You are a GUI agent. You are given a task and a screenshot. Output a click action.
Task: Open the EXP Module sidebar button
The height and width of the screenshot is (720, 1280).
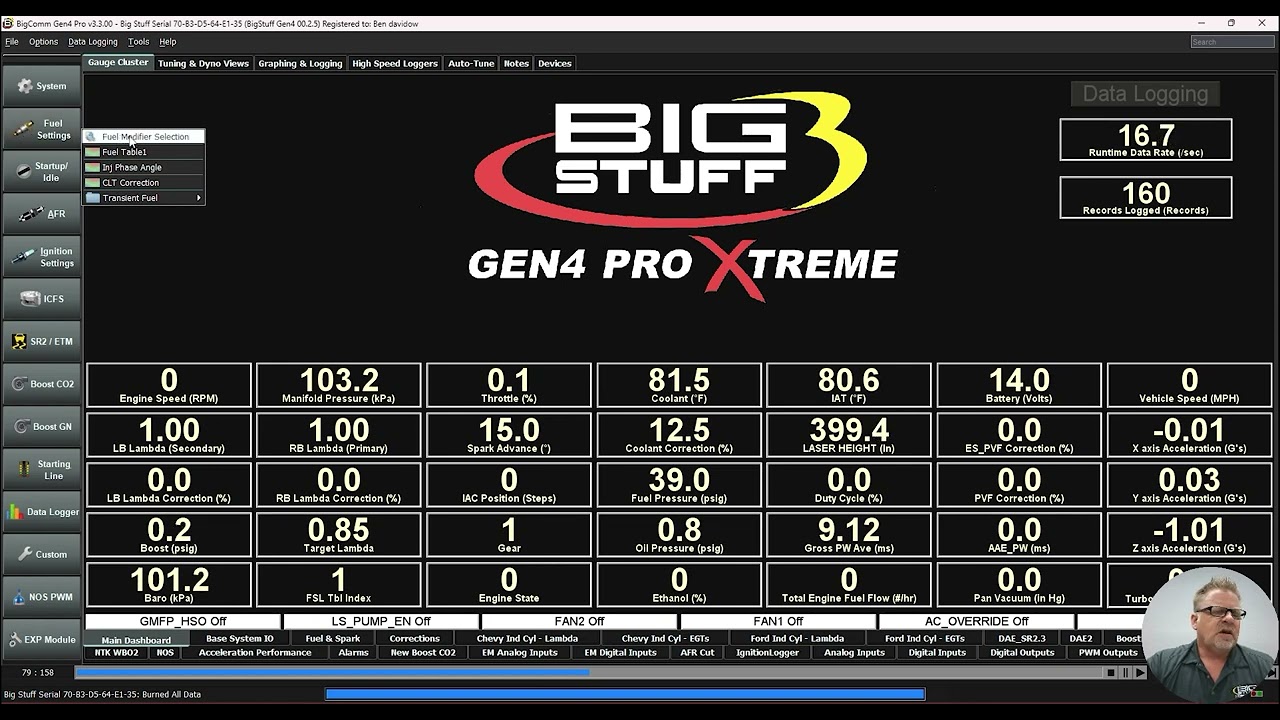41,639
